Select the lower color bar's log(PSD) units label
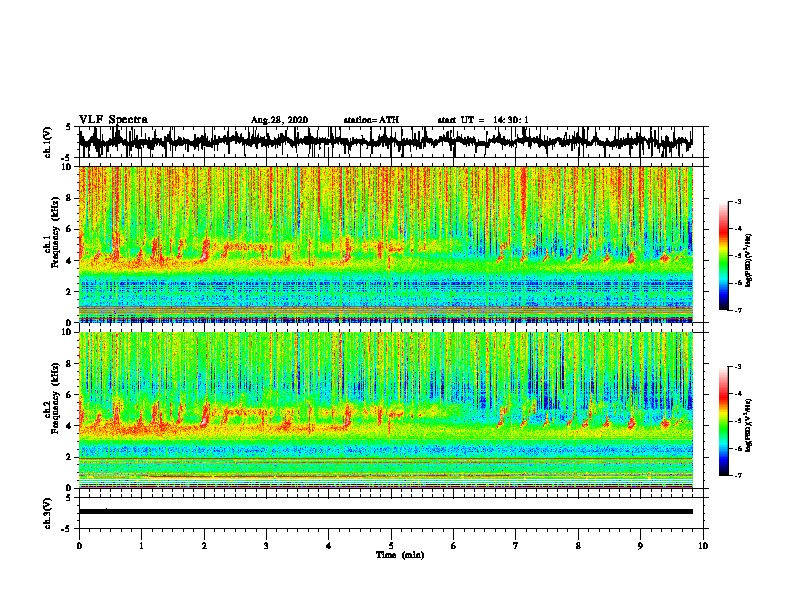Image resolution: width=792 pixels, height=612 pixels. (749, 424)
